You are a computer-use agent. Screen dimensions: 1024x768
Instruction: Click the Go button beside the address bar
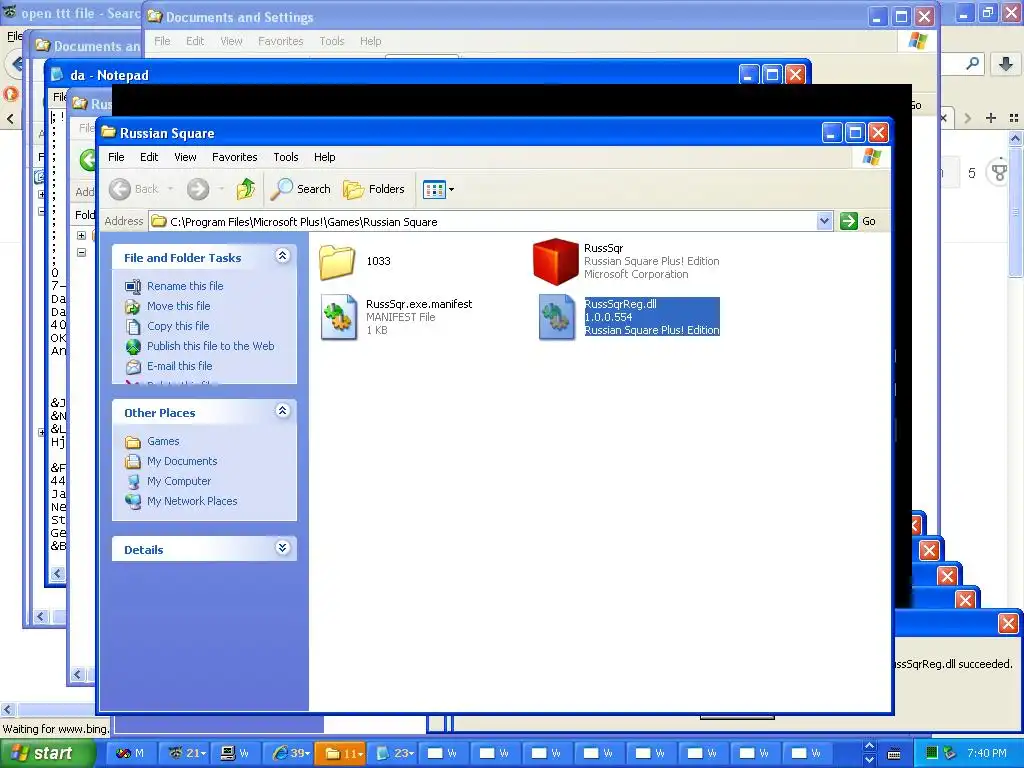[x=858, y=221]
